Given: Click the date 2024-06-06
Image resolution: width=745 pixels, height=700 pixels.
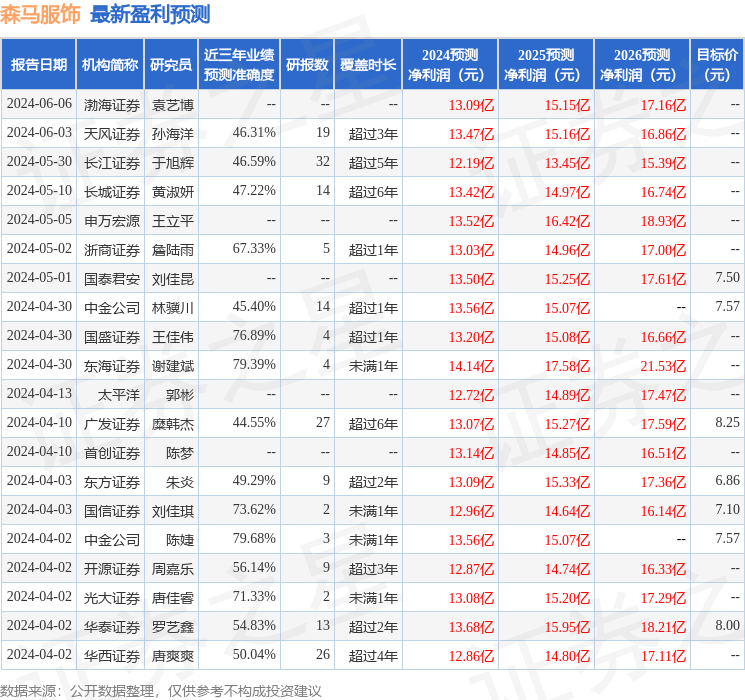Looking at the screenshot, I should click(39, 104).
